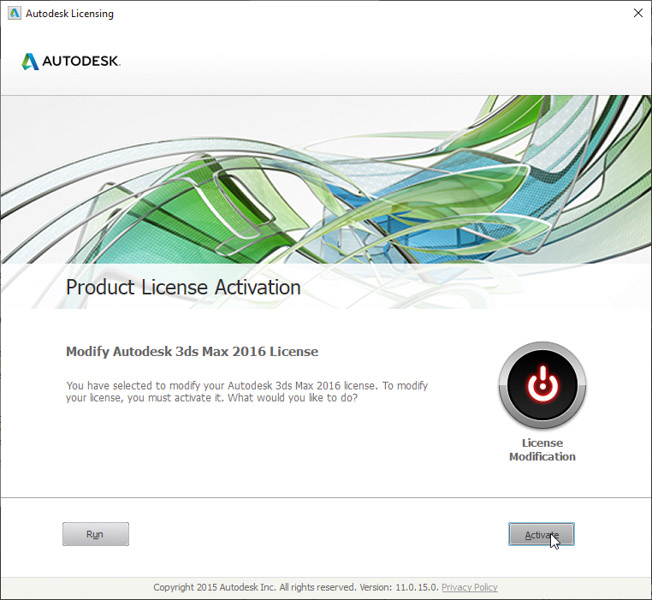Open the Privacy Policy link
The image size is (652, 600).
469,588
